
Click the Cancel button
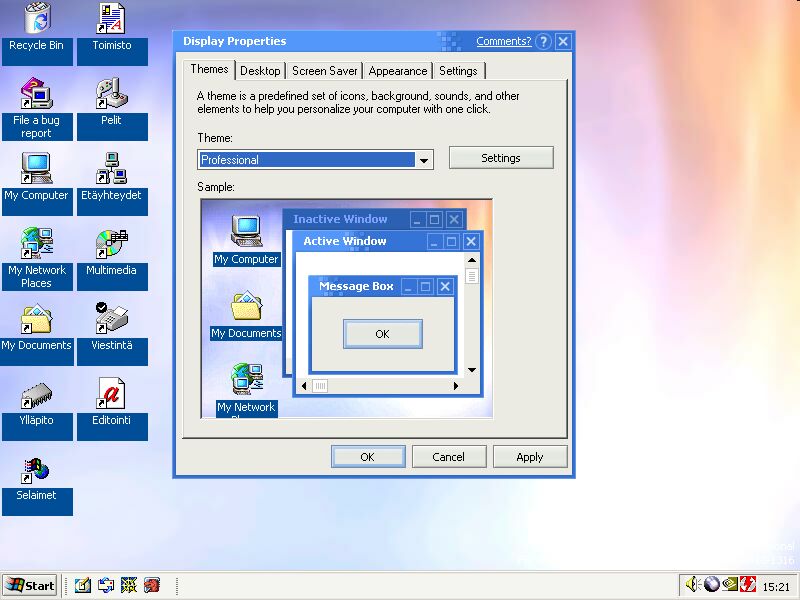pyautogui.click(x=448, y=457)
